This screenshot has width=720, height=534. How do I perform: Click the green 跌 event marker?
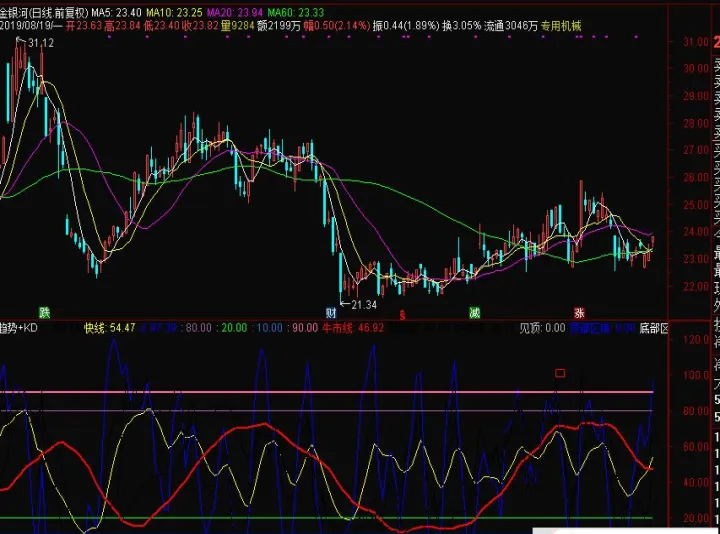pyautogui.click(x=44, y=313)
